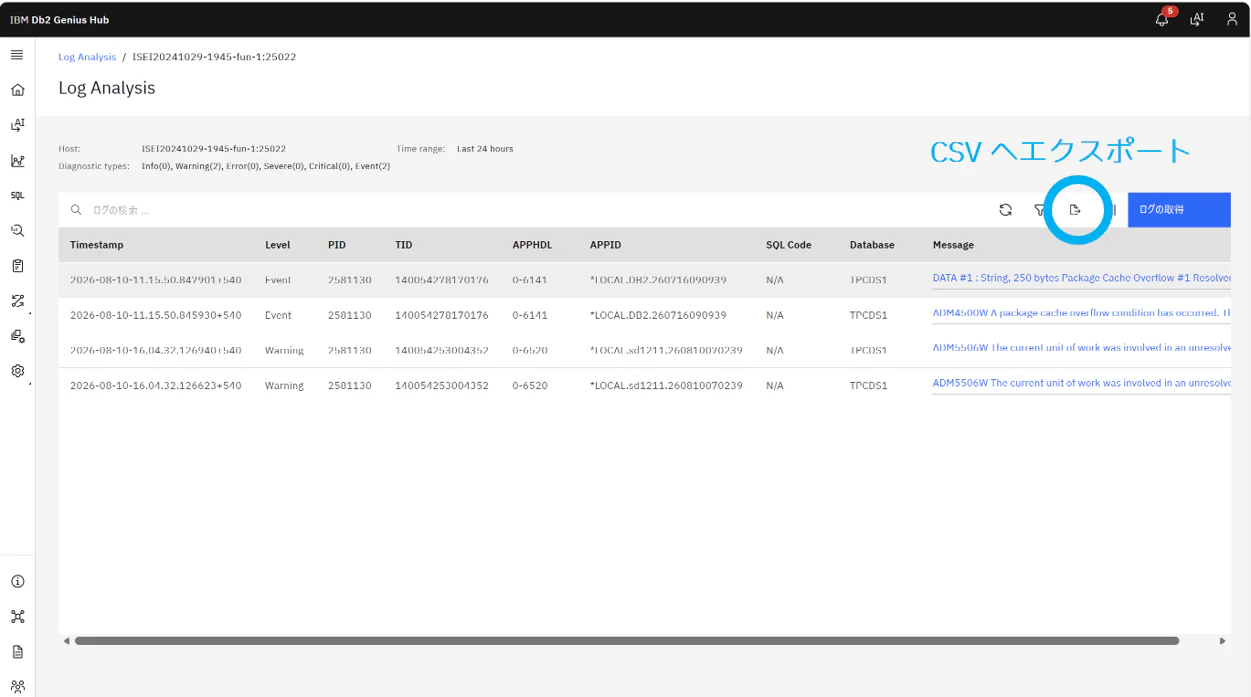Open the network nodes icon in sidebar
Image resolution: width=1251 pixels, height=697 pixels.
click(x=17, y=616)
